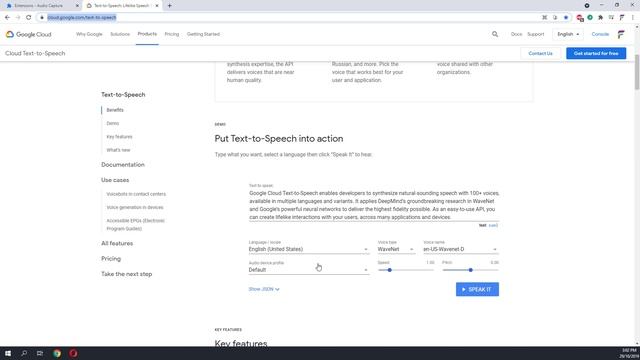Adjust the Speed slider handle

coord(389,270)
